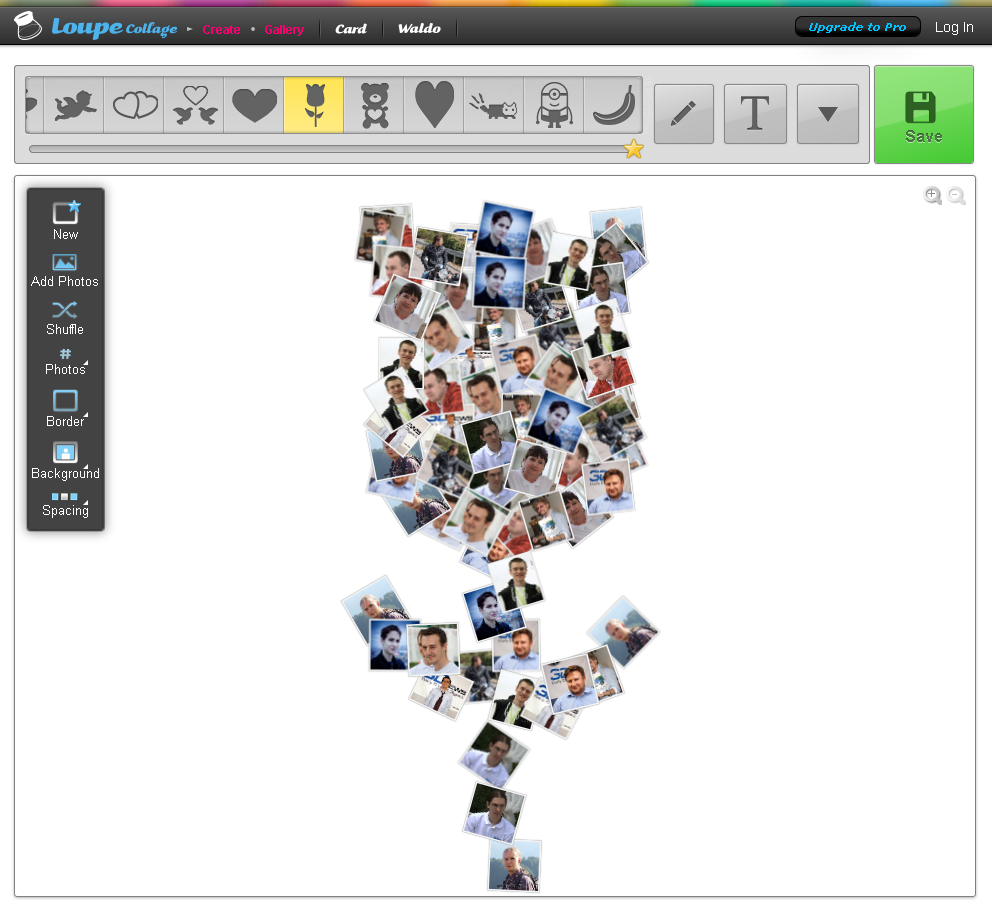Shuffle the collage photos
Screen dimensions: 992x910
tap(65, 317)
